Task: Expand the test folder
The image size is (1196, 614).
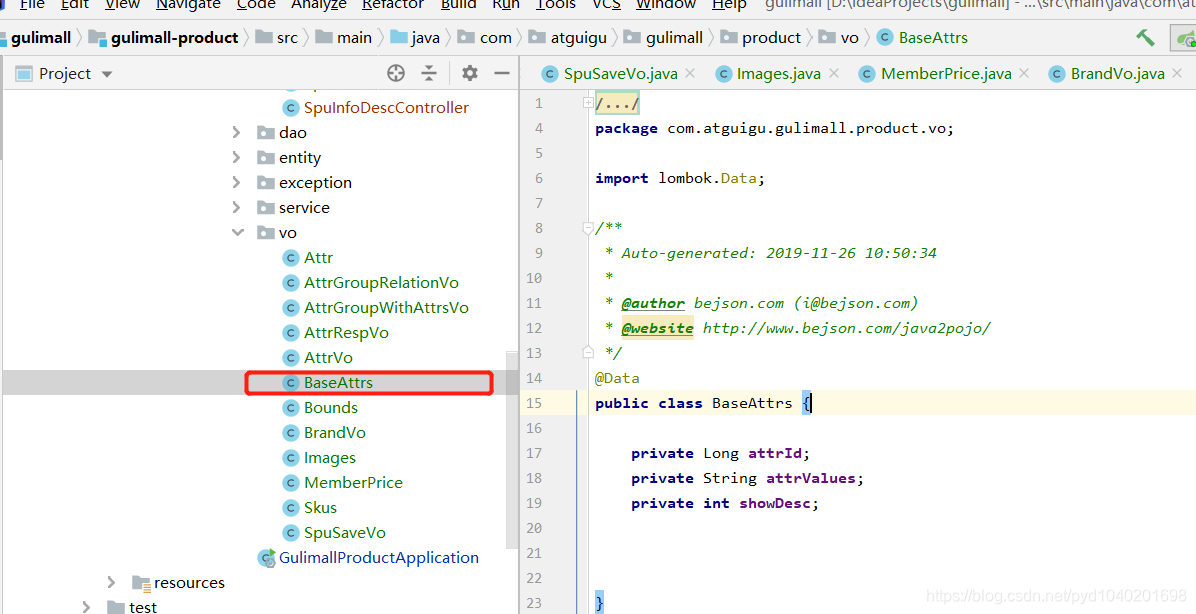Action: (x=86, y=607)
